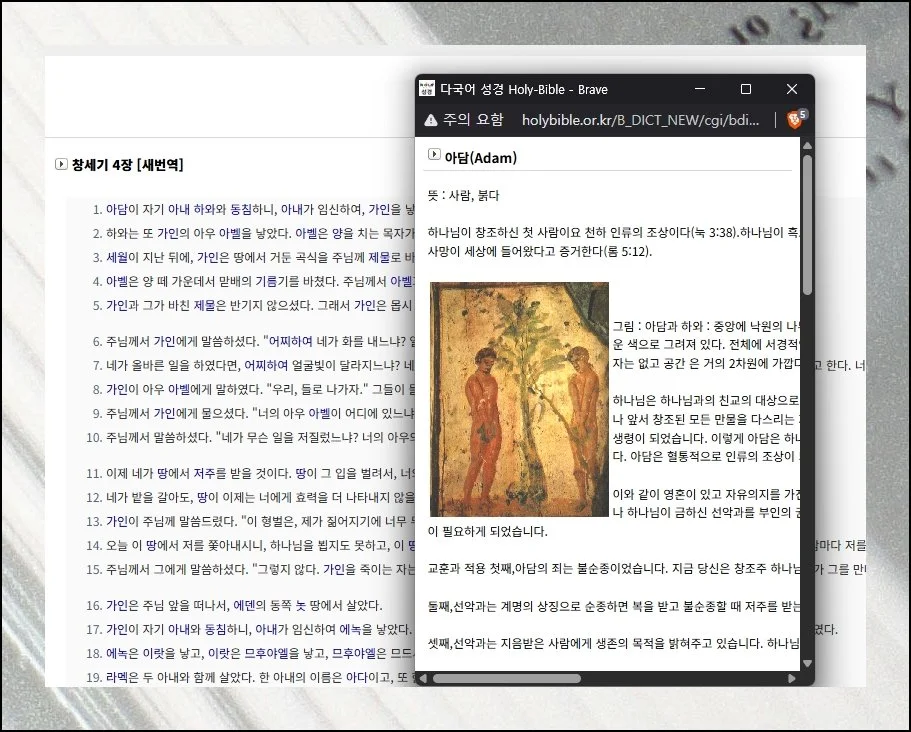Image resolution: width=911 pixels, height=732 pixels.
Task: Click the Adam and Eve painting thumbnail
Action: (x=518, y=397)
